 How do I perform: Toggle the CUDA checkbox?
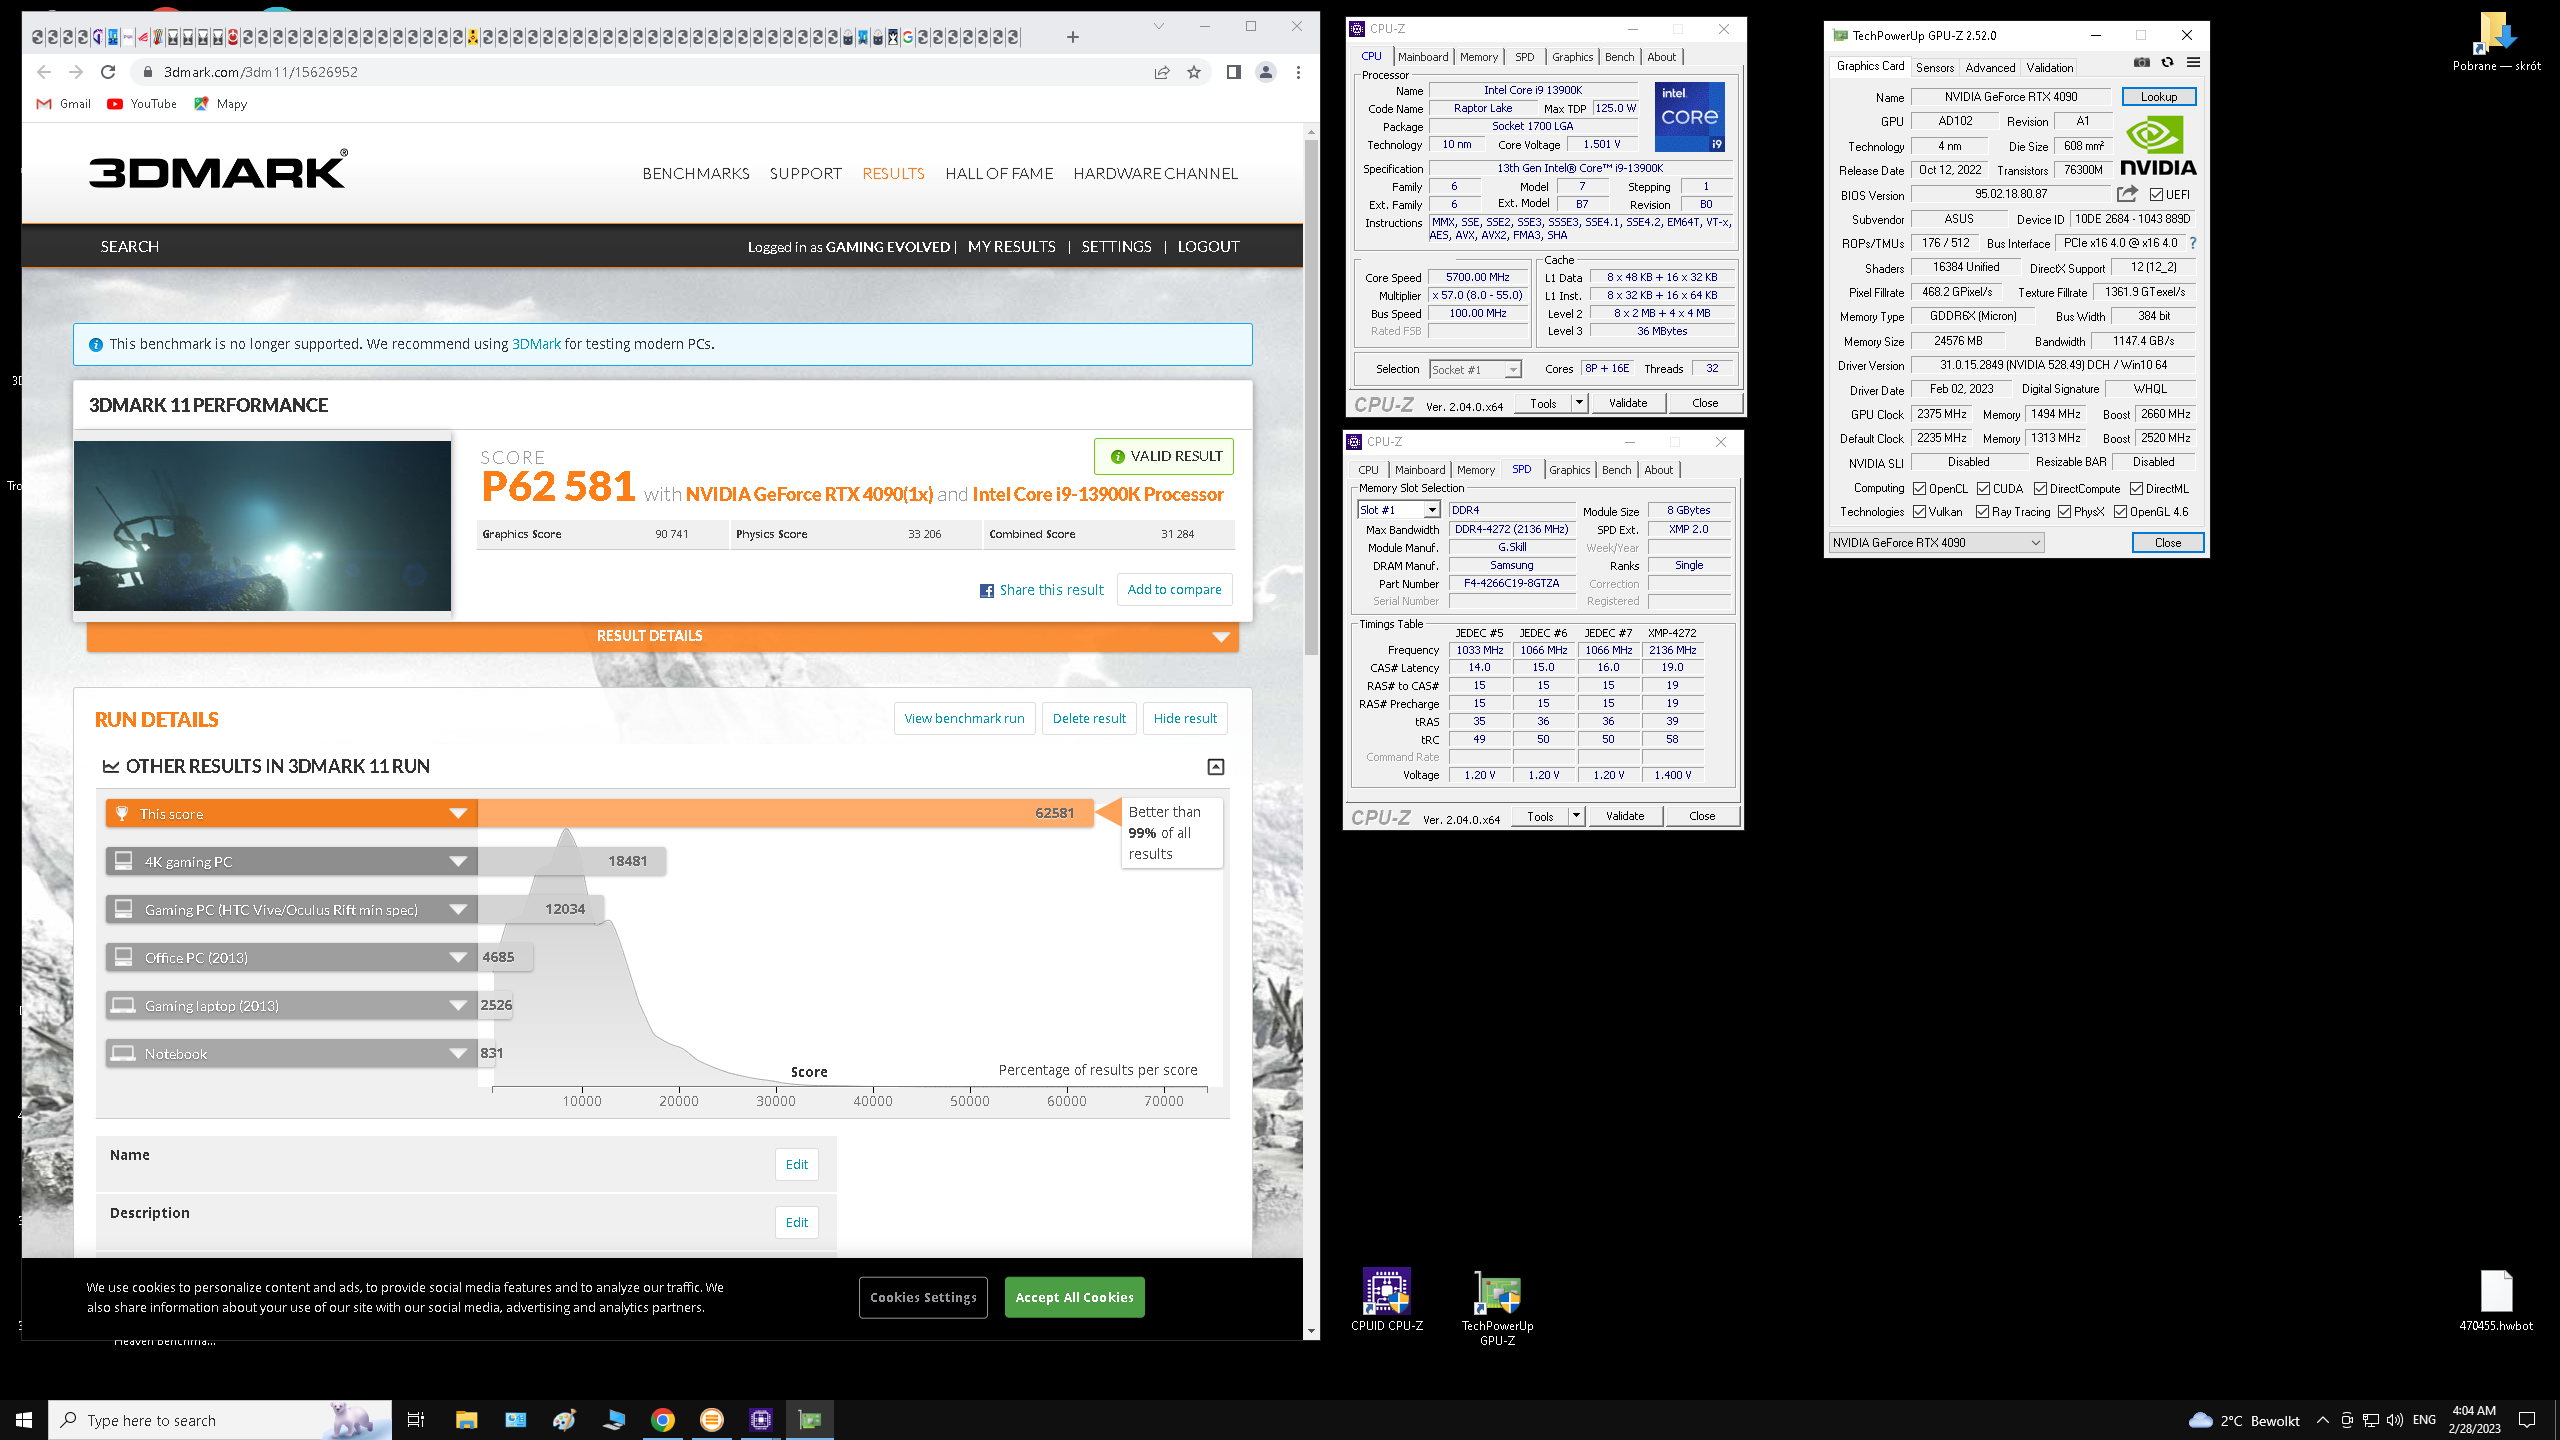[1983, 489]
